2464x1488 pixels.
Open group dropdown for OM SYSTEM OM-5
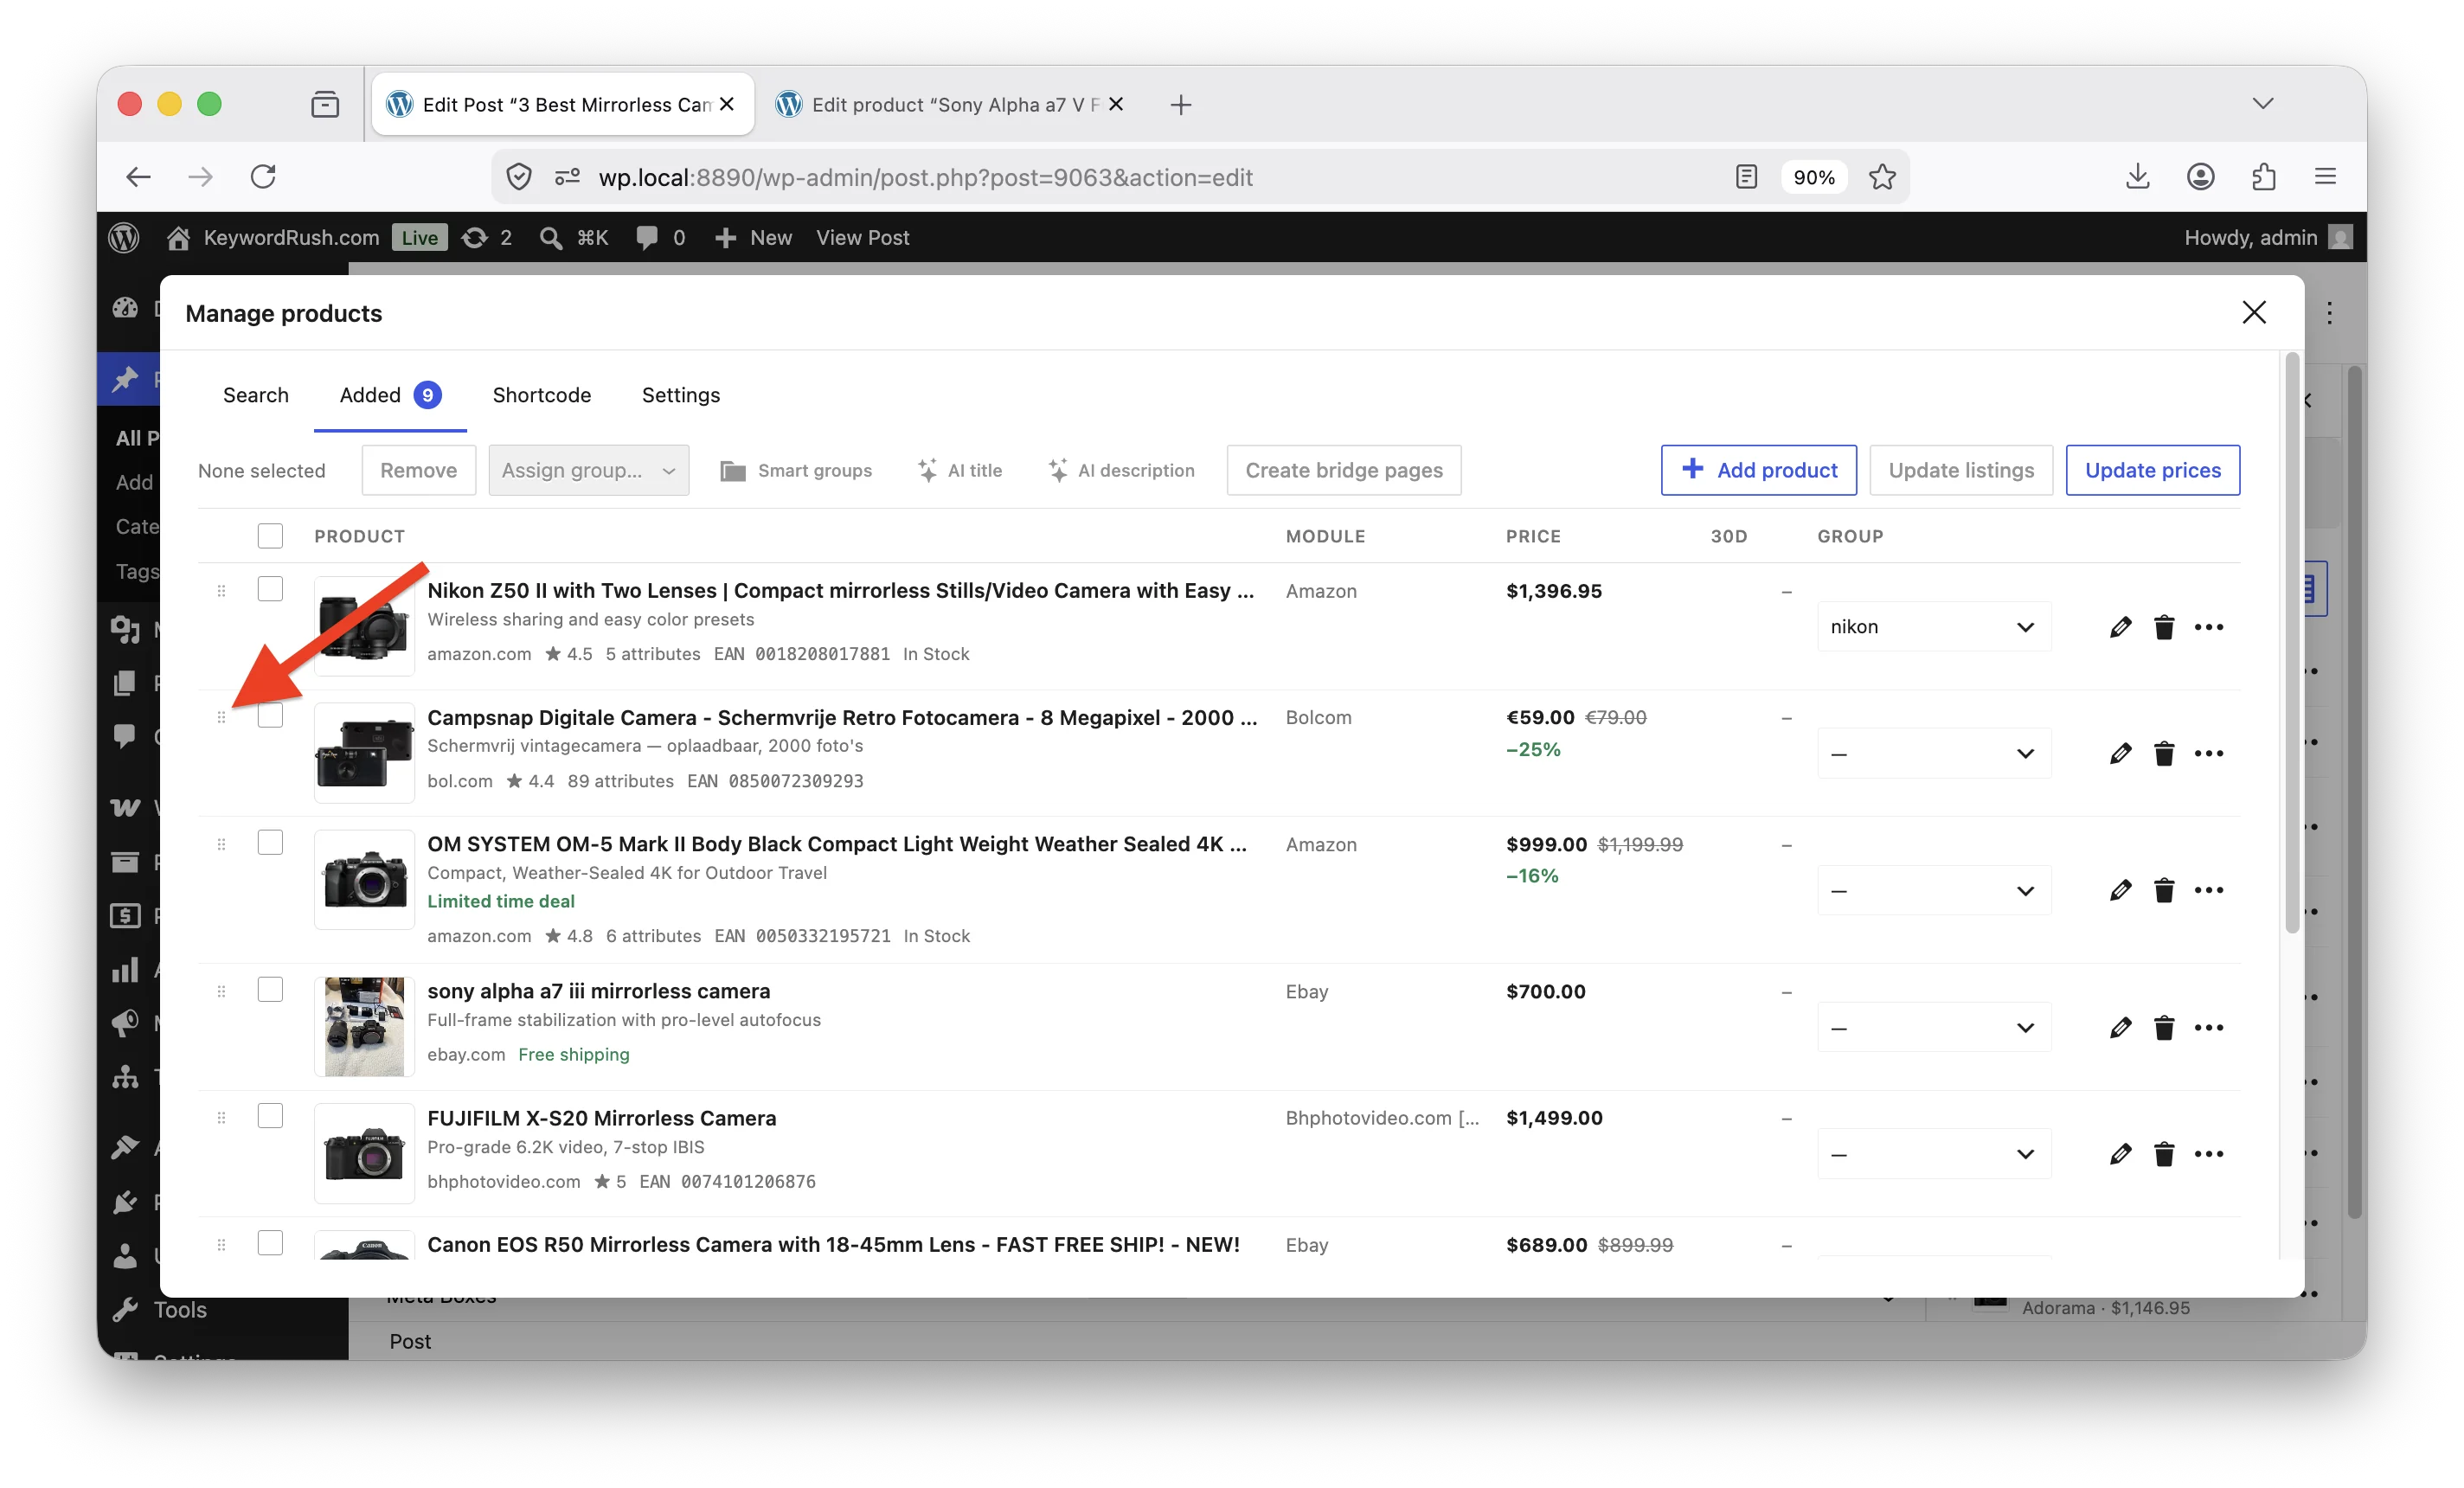pos(1934,890)
